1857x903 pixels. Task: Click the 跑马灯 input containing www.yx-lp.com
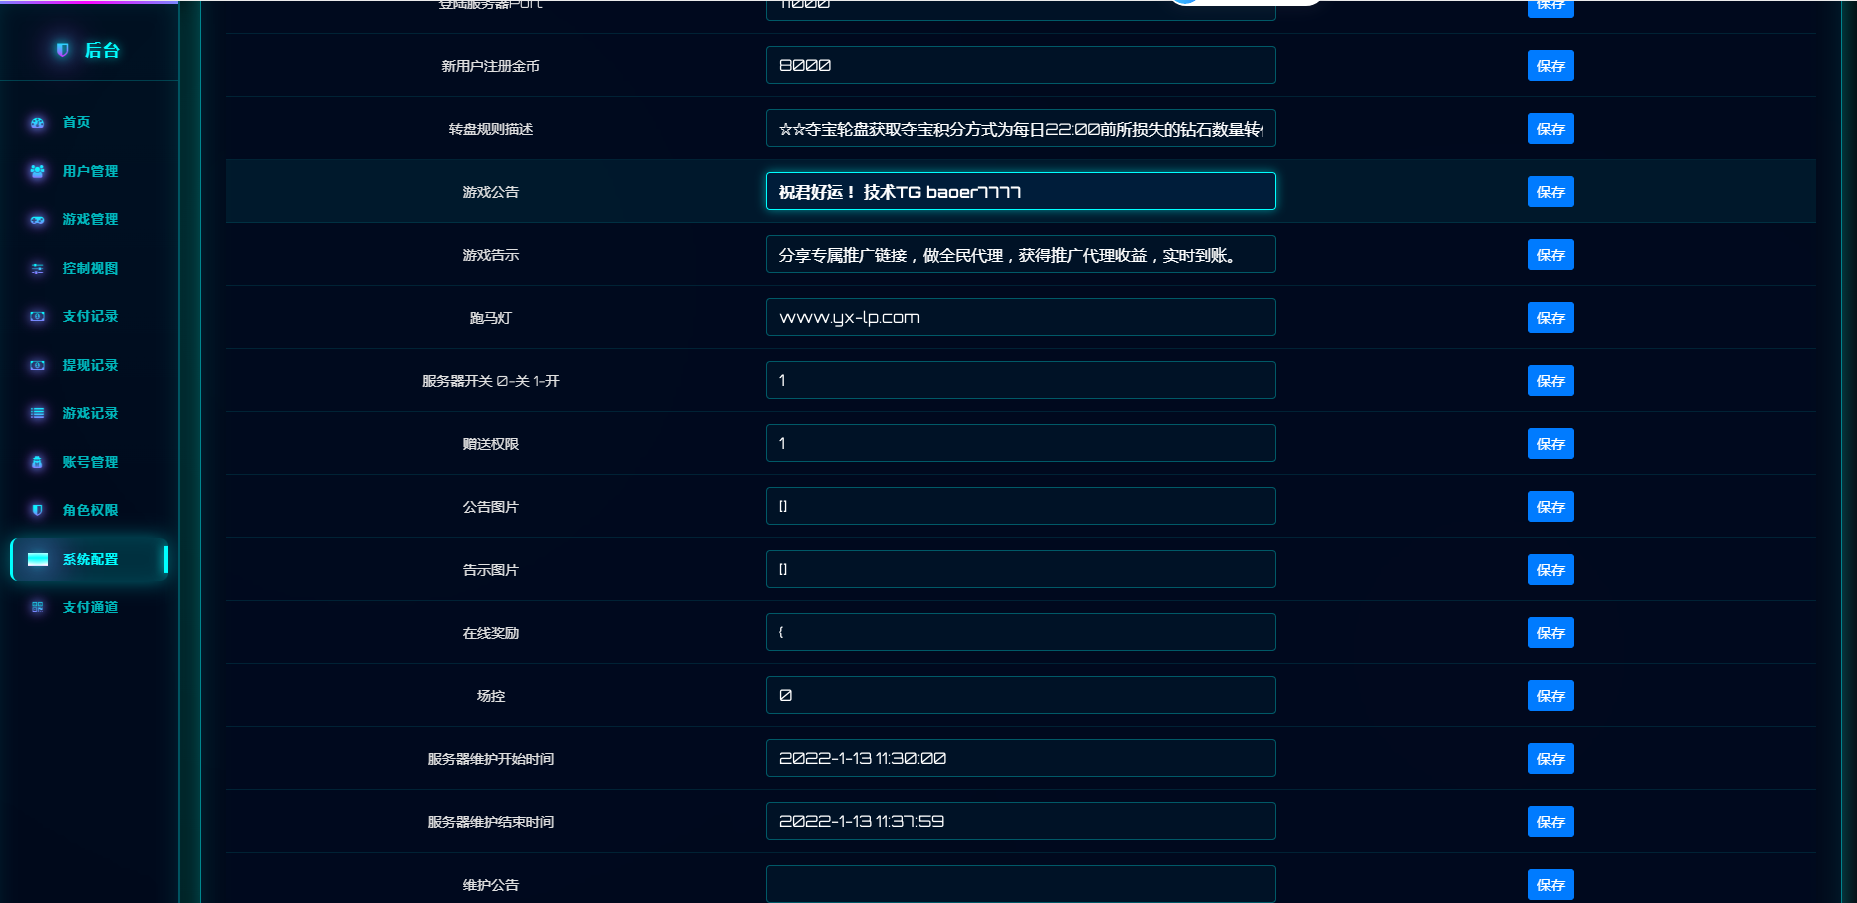click(x=1020, y=317)
